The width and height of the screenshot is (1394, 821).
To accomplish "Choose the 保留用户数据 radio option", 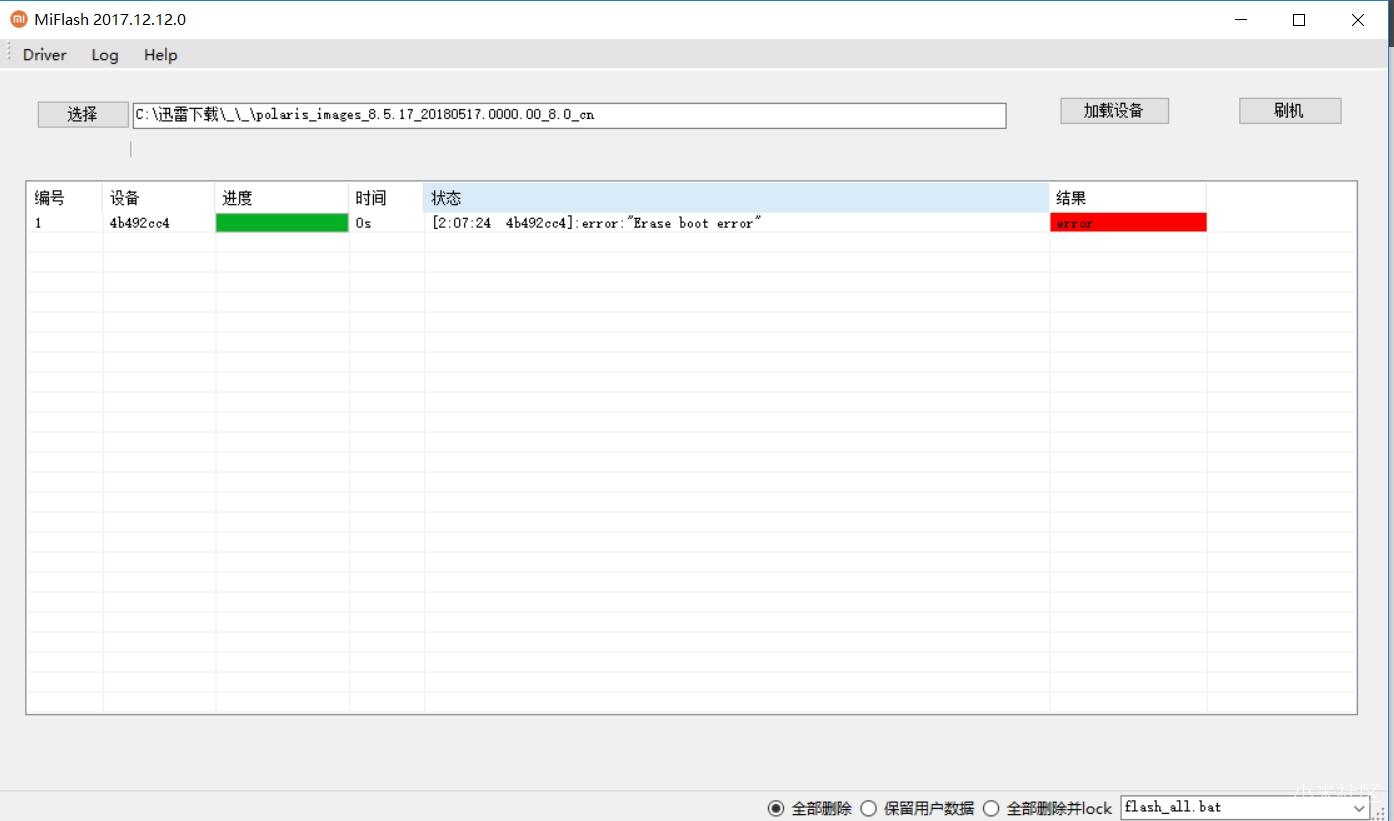I will coord(869,808).
